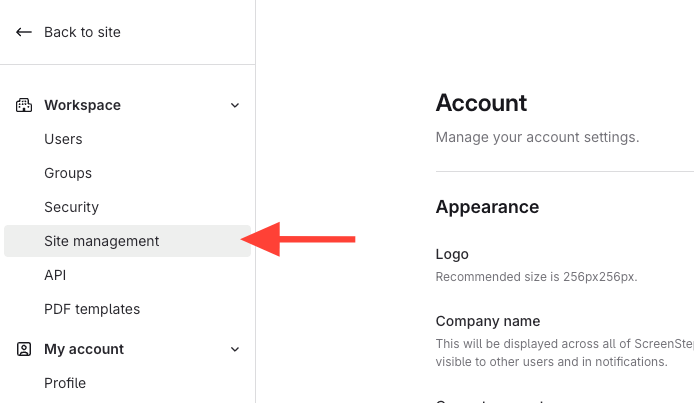Screen dimensions: 694x403
Task: Open the API settings page
Action: [55, 275]
